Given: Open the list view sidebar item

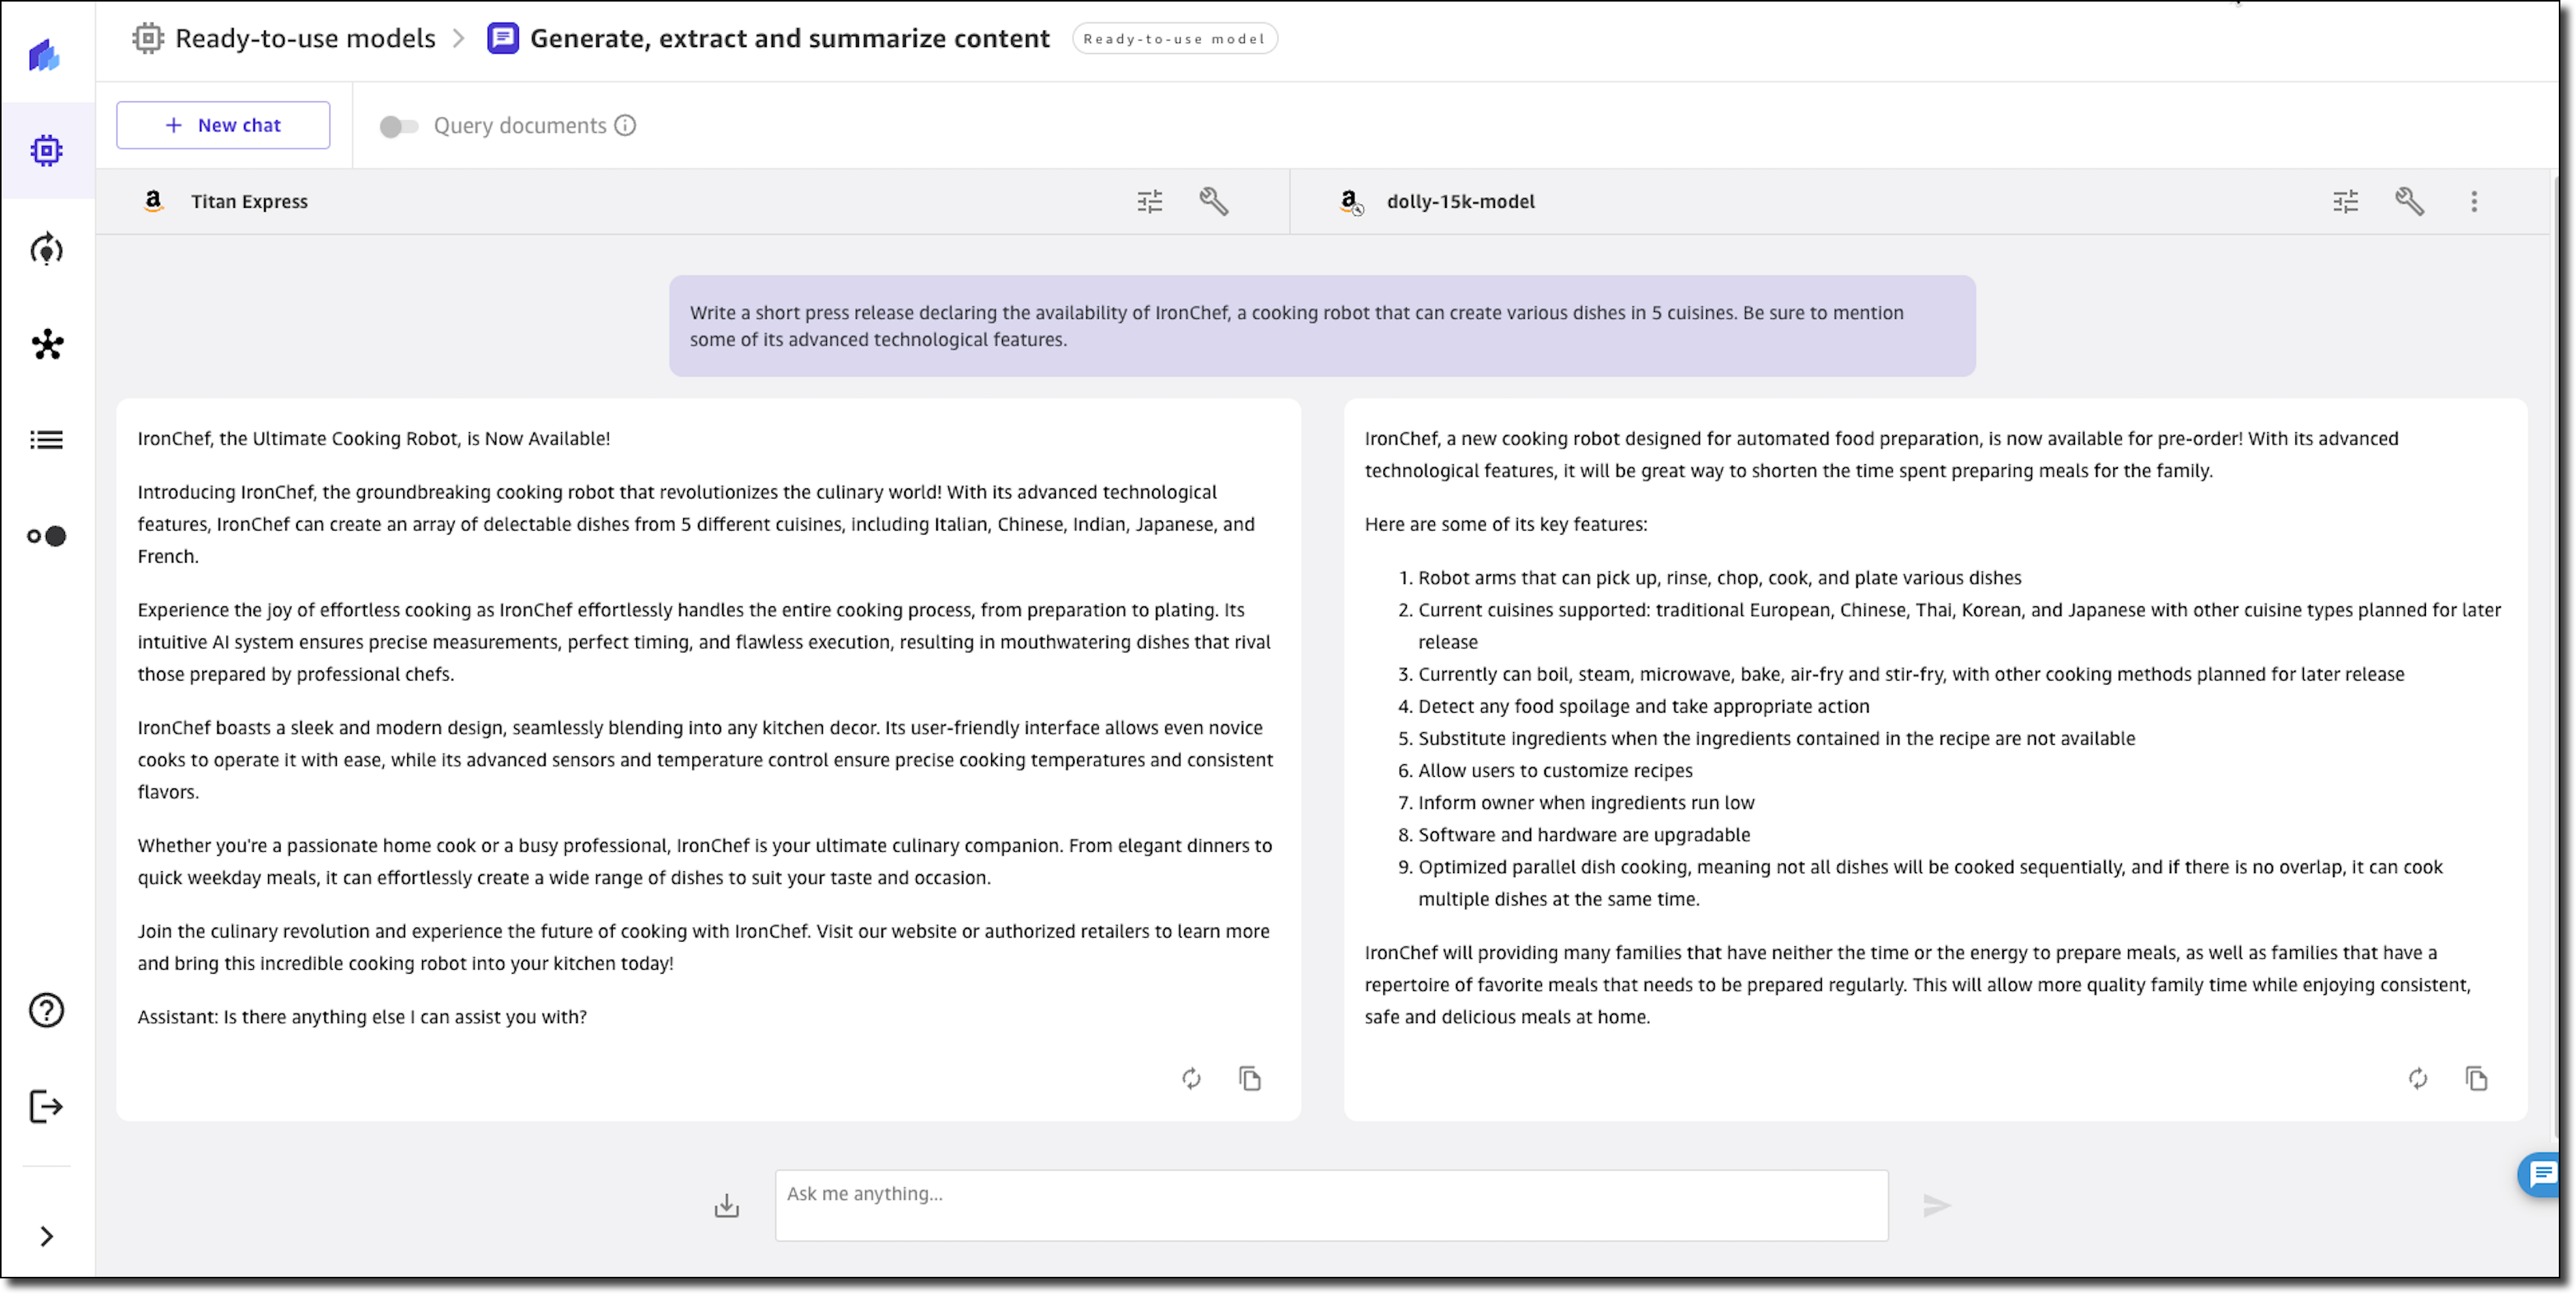Looking at the screenshot, I should (46, 440).
